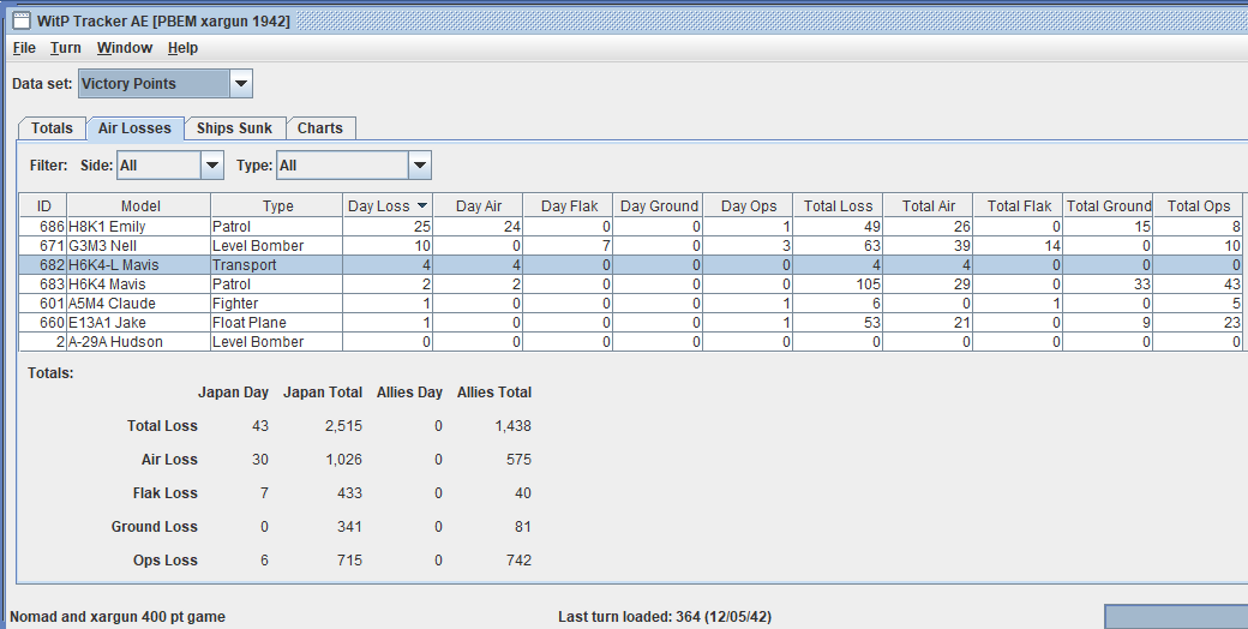Click the window icon in title bar

(x=21, y=20)
